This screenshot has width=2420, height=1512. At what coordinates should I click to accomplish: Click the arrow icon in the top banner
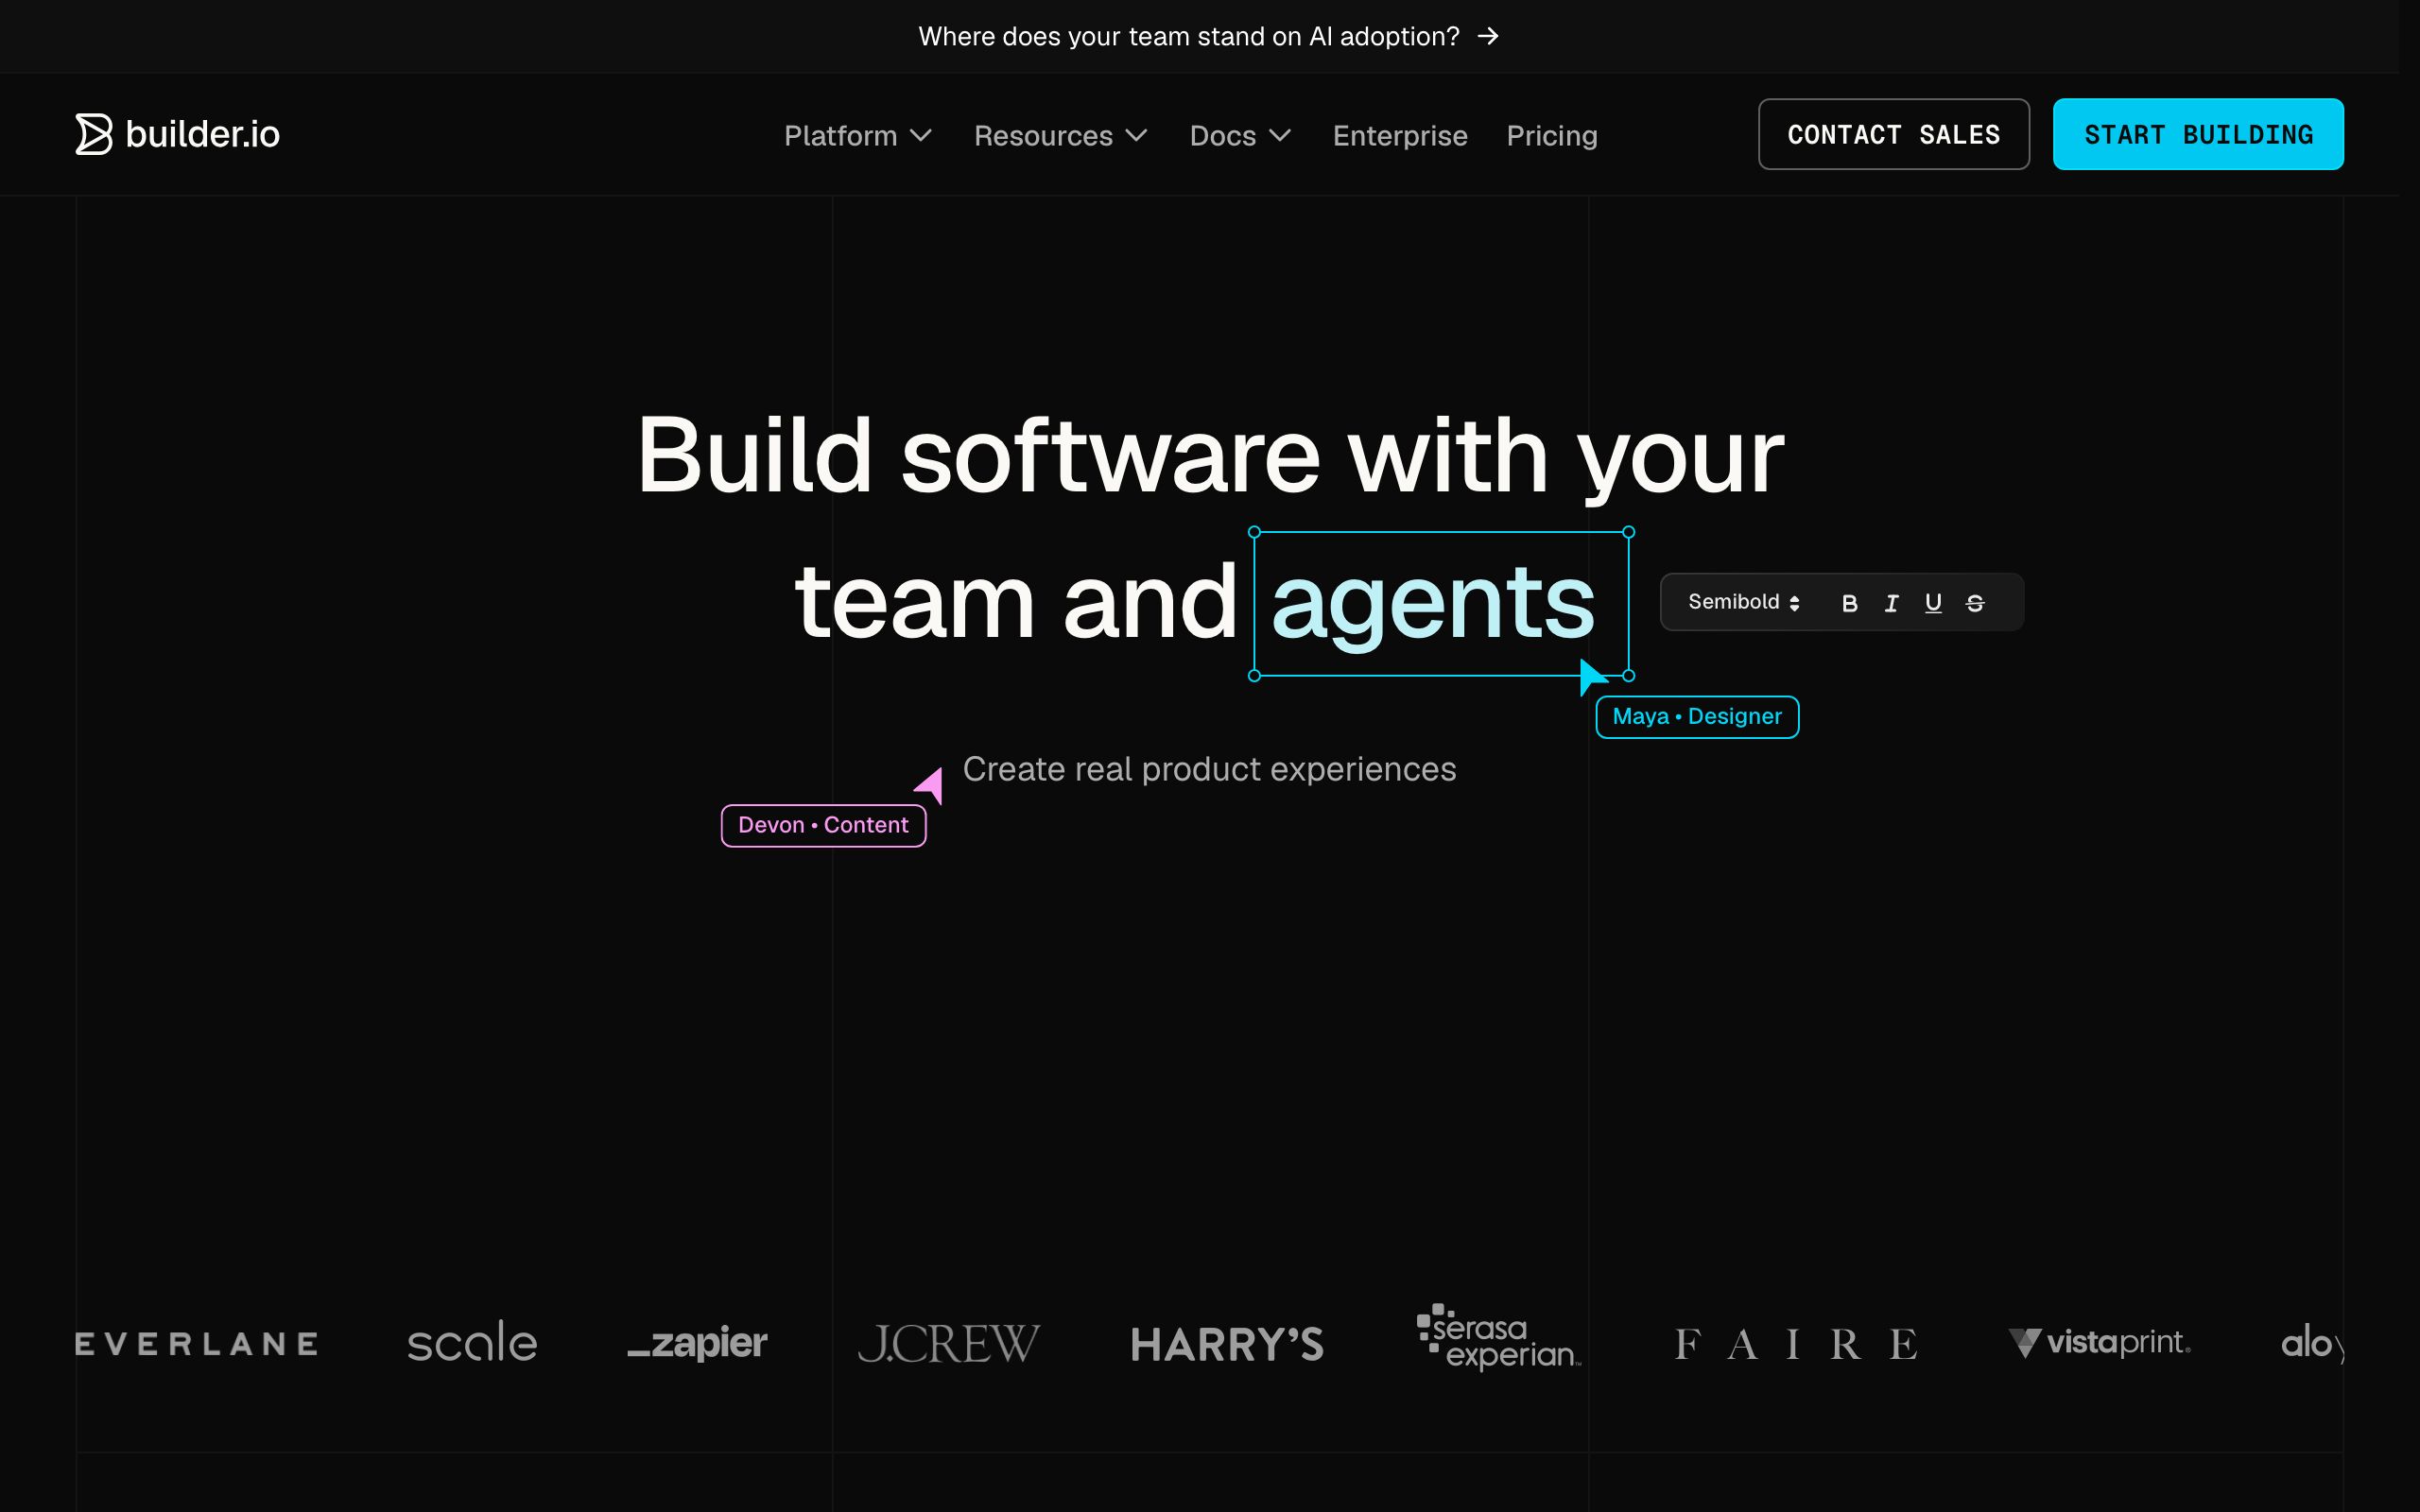point(1488,36)
